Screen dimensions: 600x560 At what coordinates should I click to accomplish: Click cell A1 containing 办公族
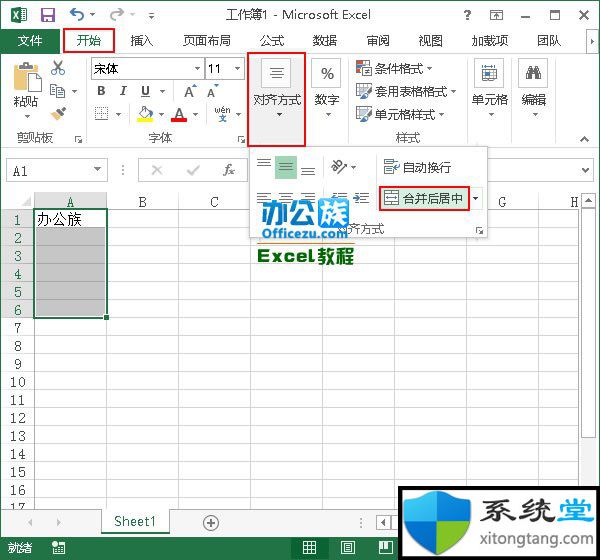[70, 219]
